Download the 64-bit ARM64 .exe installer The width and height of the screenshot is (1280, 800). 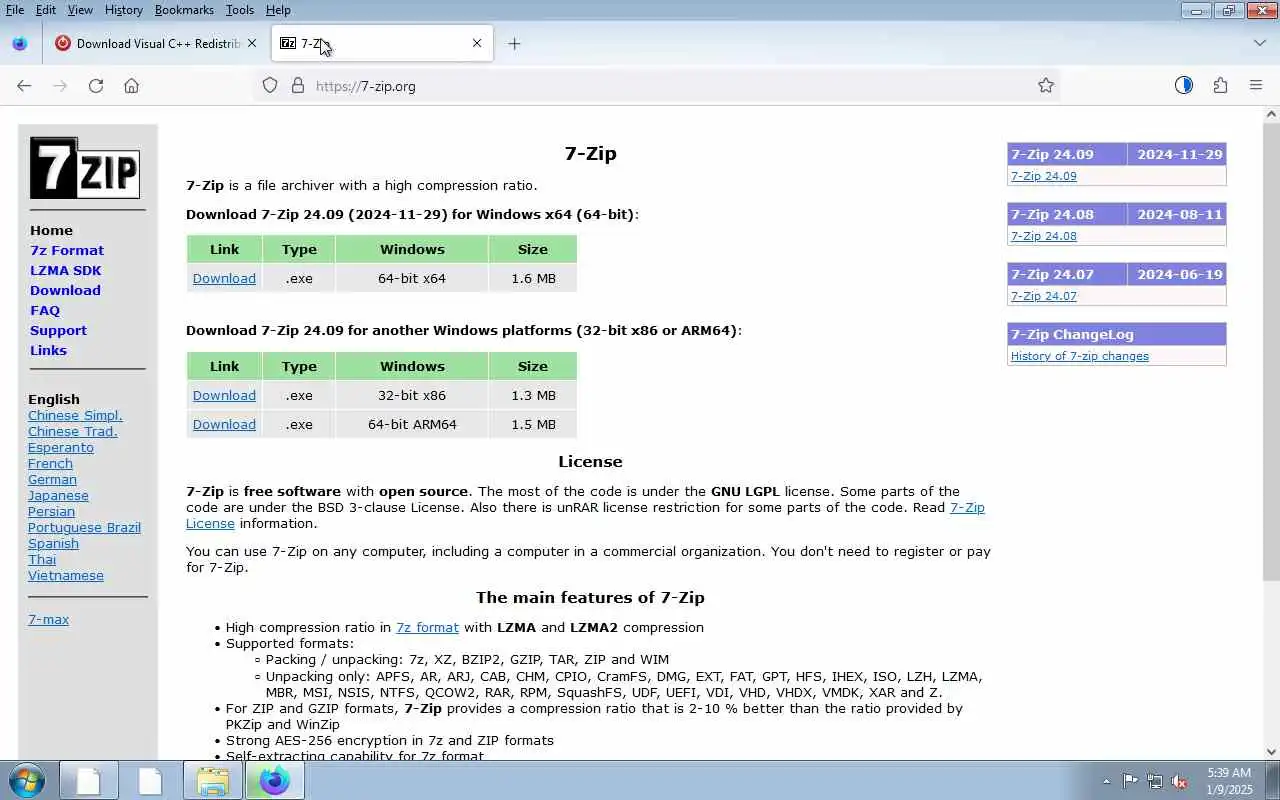click(x=224, y=424)
